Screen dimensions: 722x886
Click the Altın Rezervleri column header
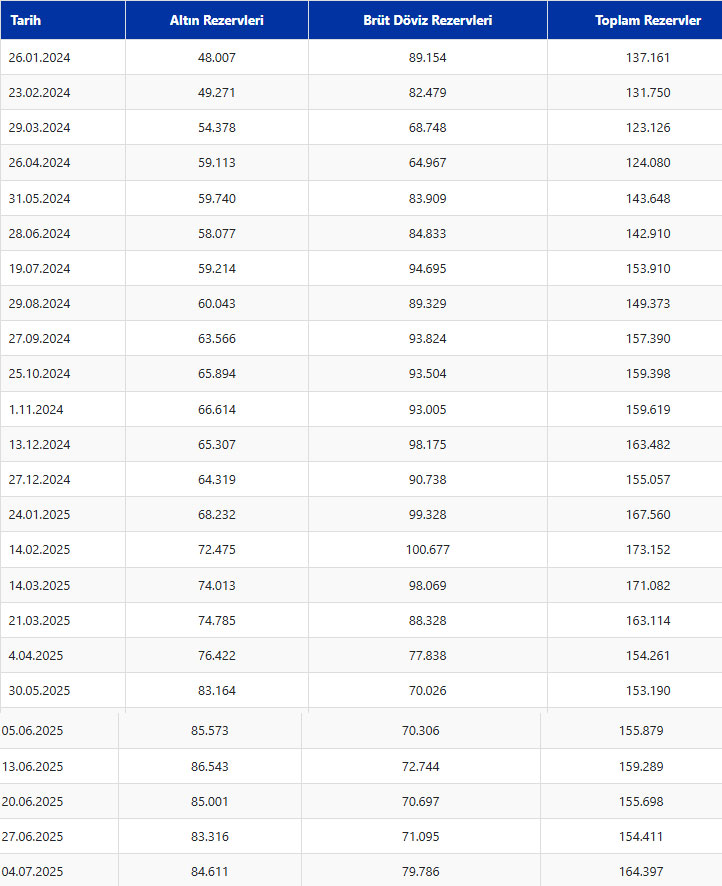click(217, 20)
